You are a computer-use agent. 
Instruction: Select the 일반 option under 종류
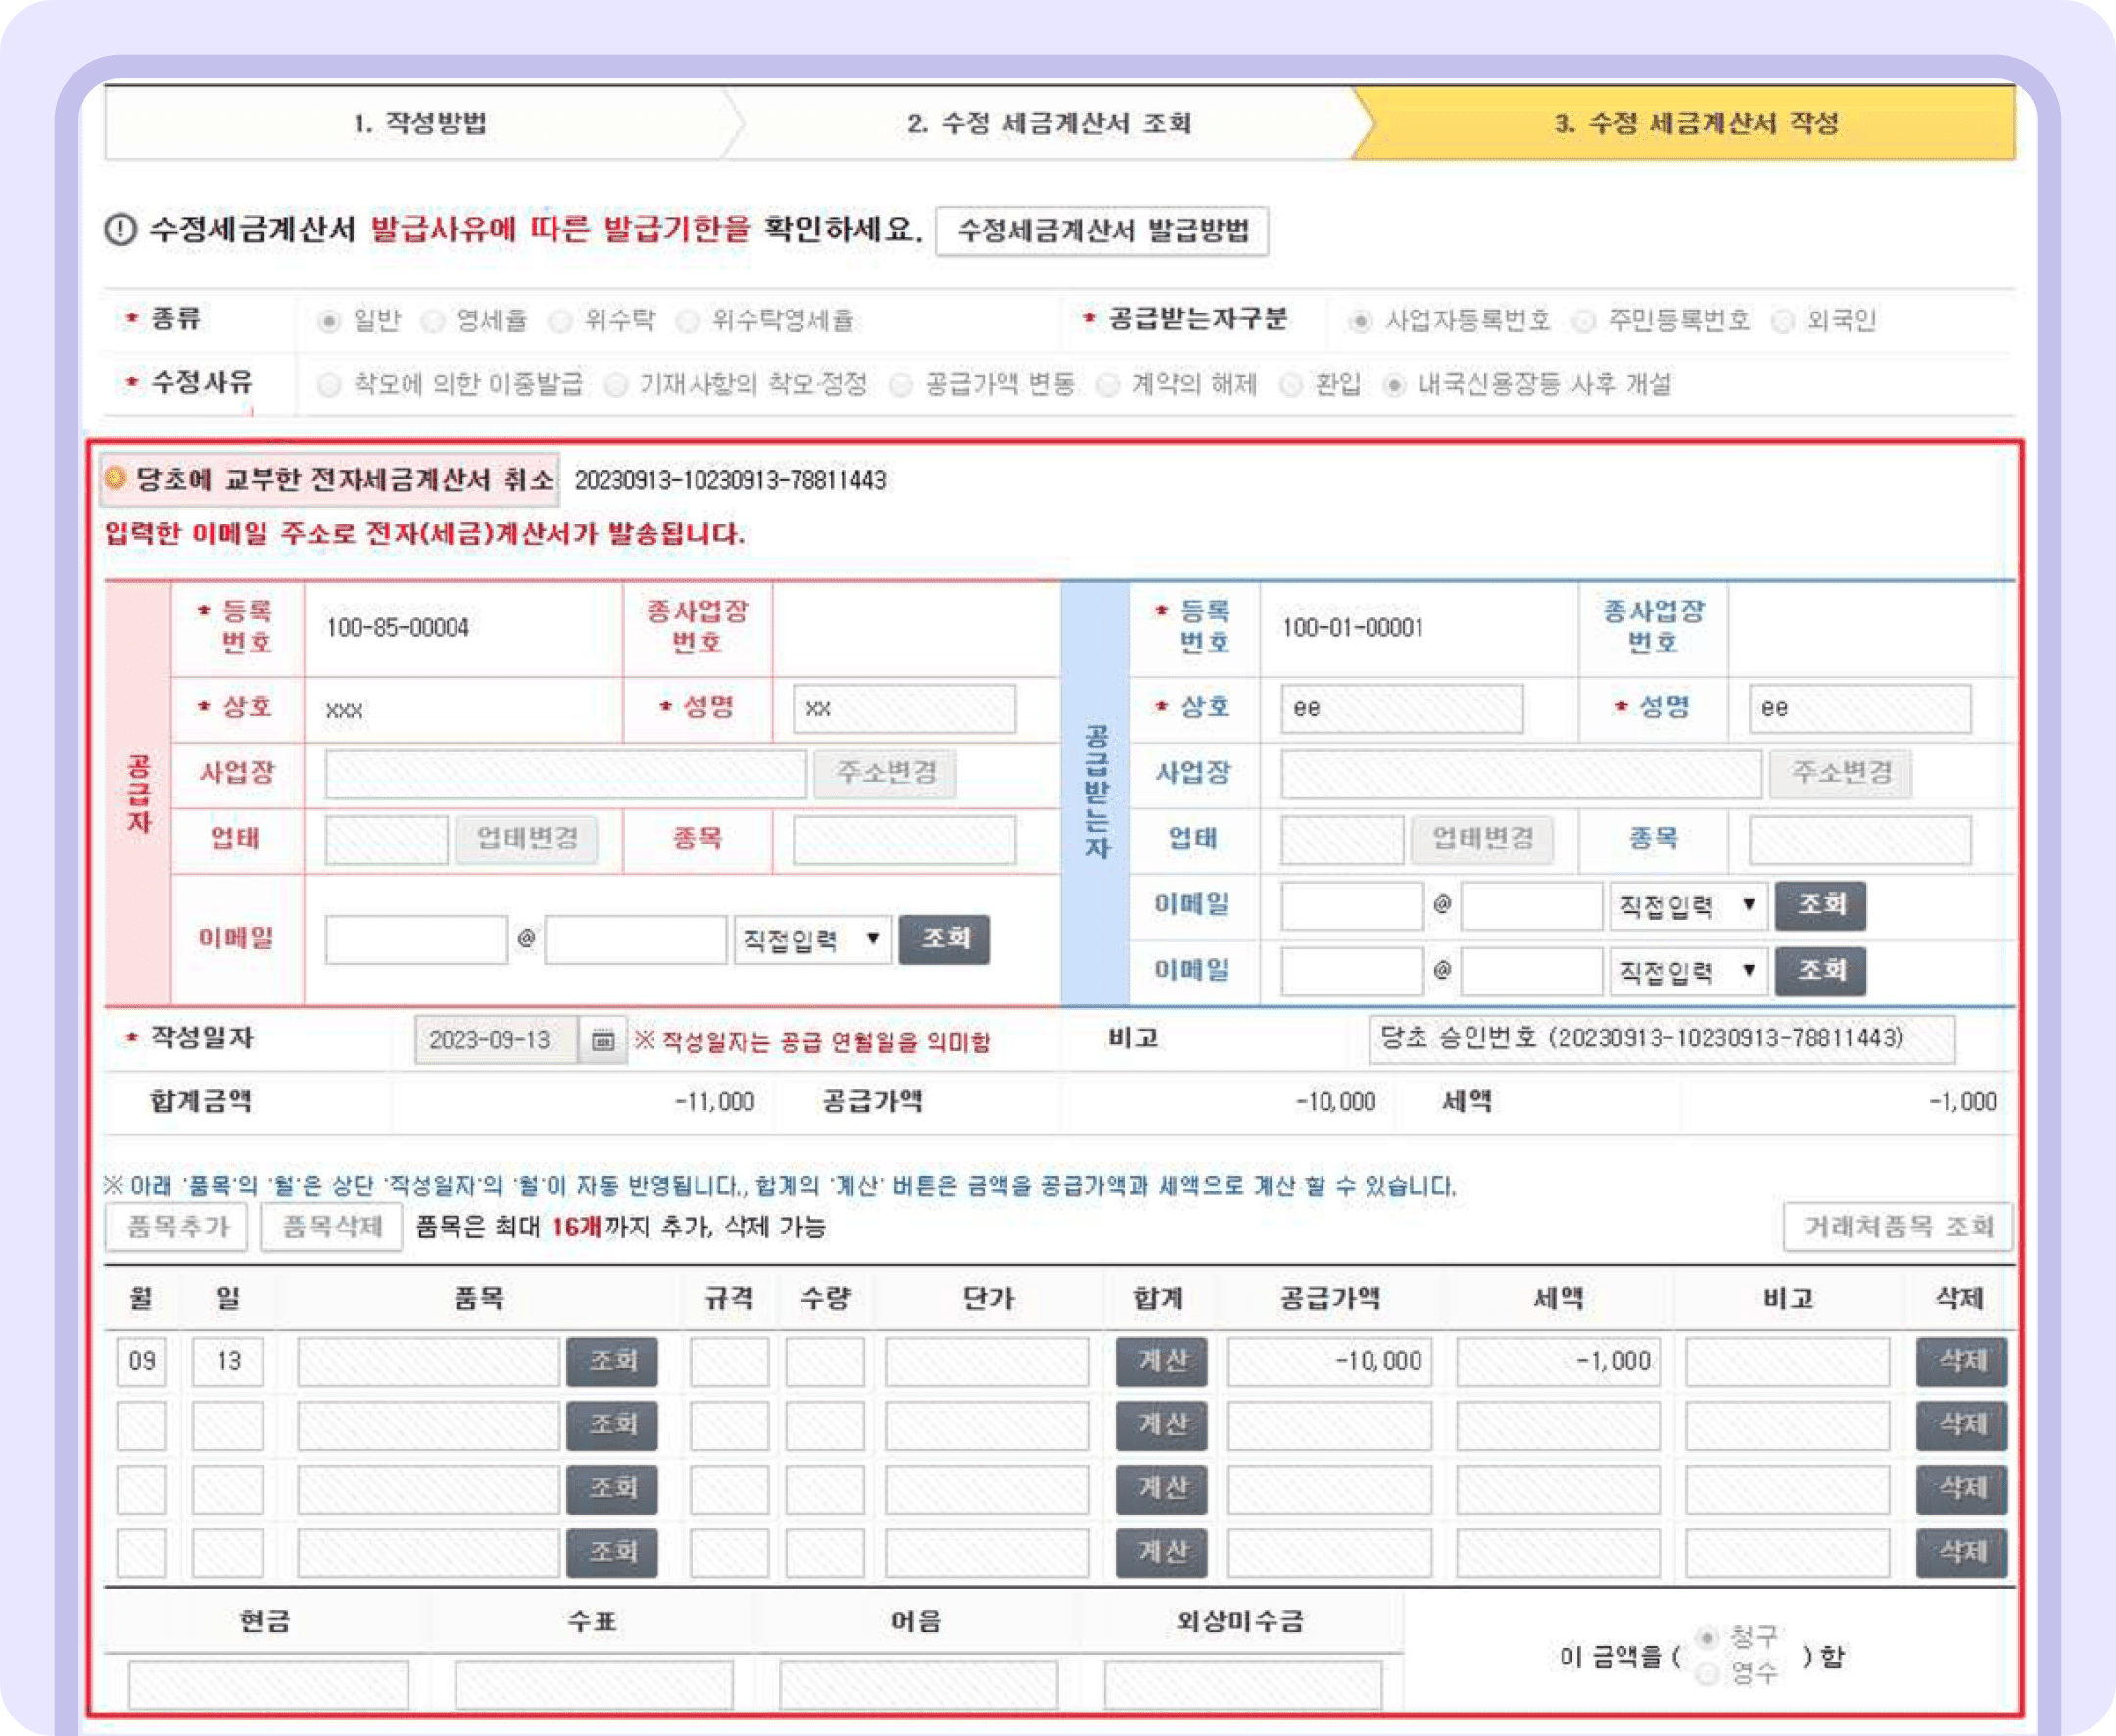click(328, 321)
